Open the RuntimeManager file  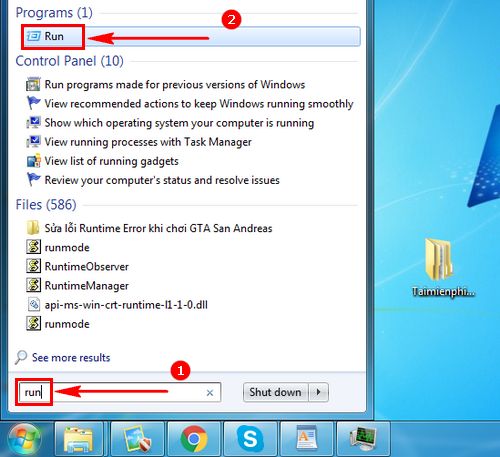point(87,286)
